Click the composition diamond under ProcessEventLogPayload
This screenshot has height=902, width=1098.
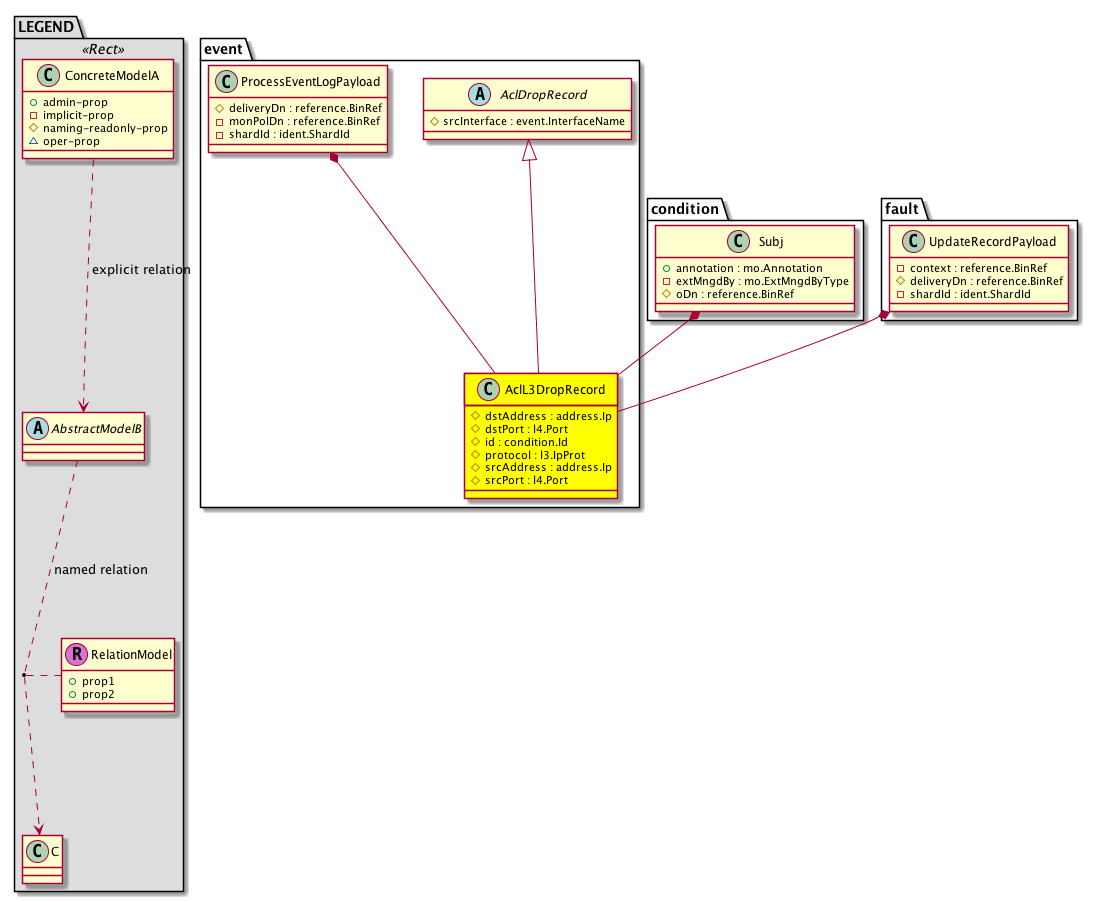[x=335, y=160]
